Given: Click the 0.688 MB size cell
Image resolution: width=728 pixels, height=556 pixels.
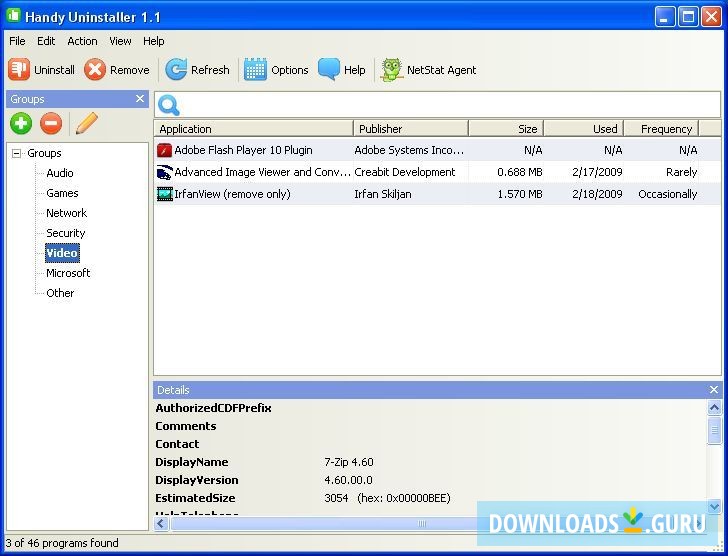Looking at the screenshot, I should tap(520, 172).
